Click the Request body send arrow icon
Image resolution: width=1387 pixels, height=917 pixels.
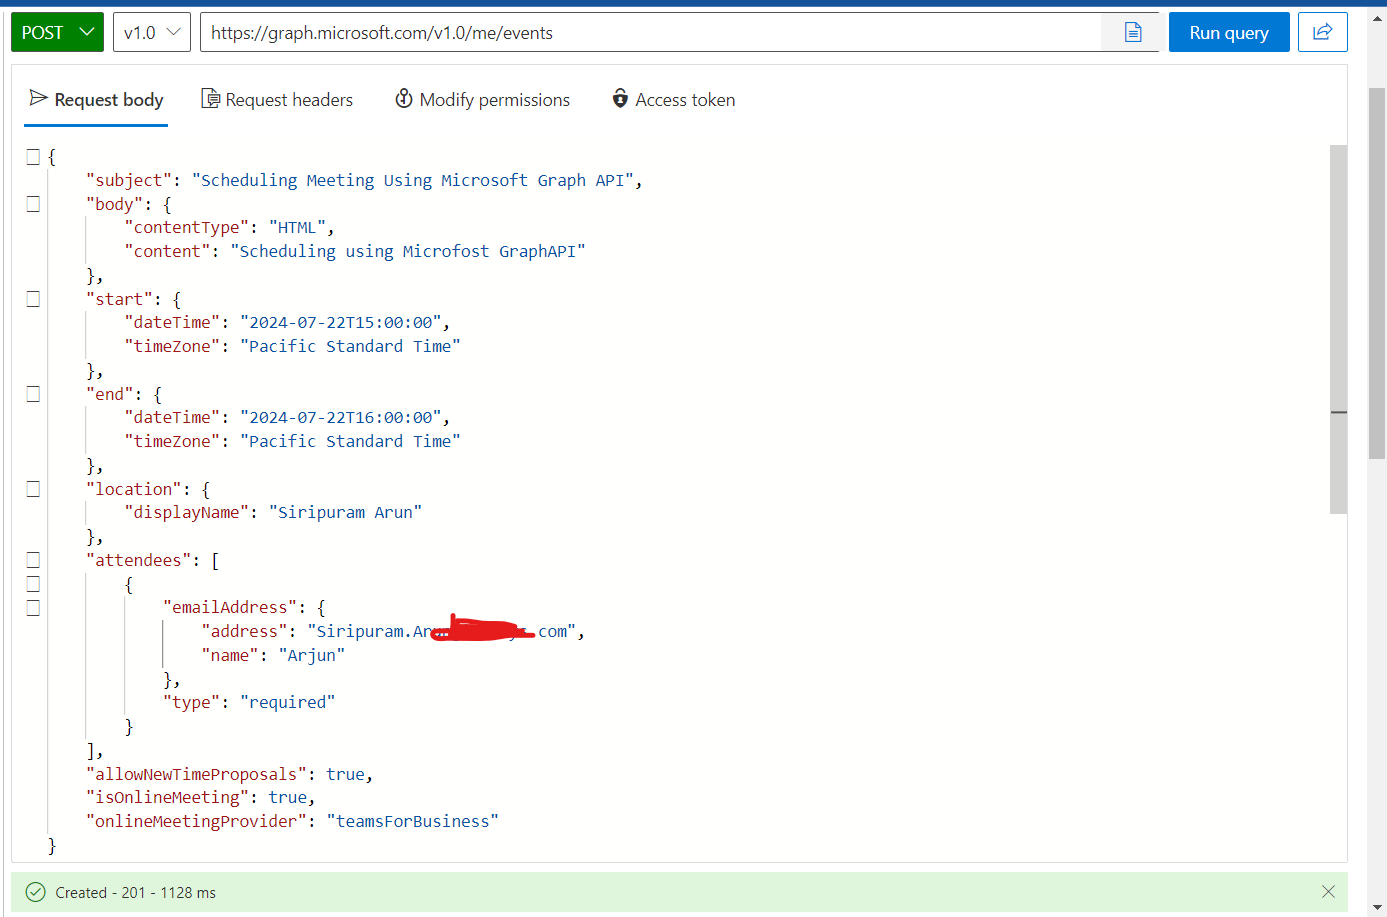pyautogui.click(x=38, y=98)
